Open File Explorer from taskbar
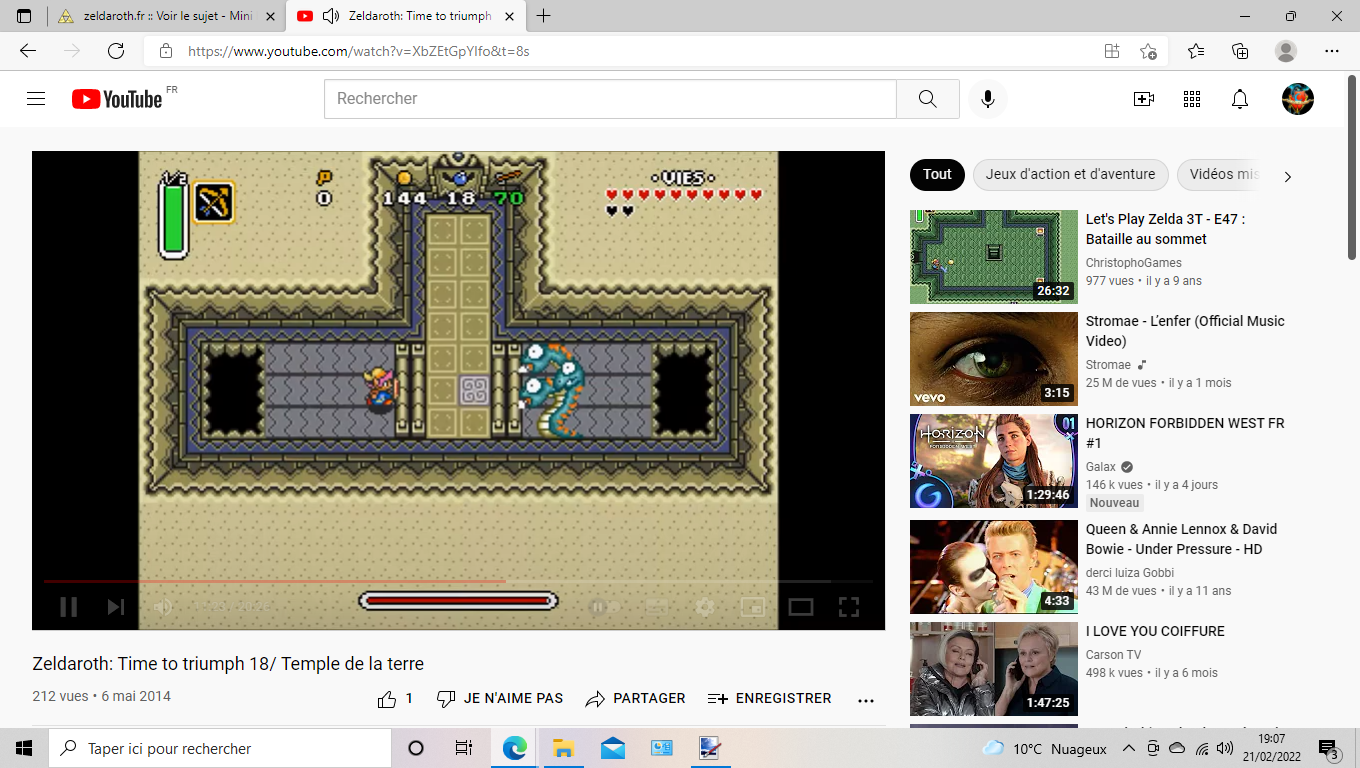Screen dimensions: 1360x768 pos(563,748)
